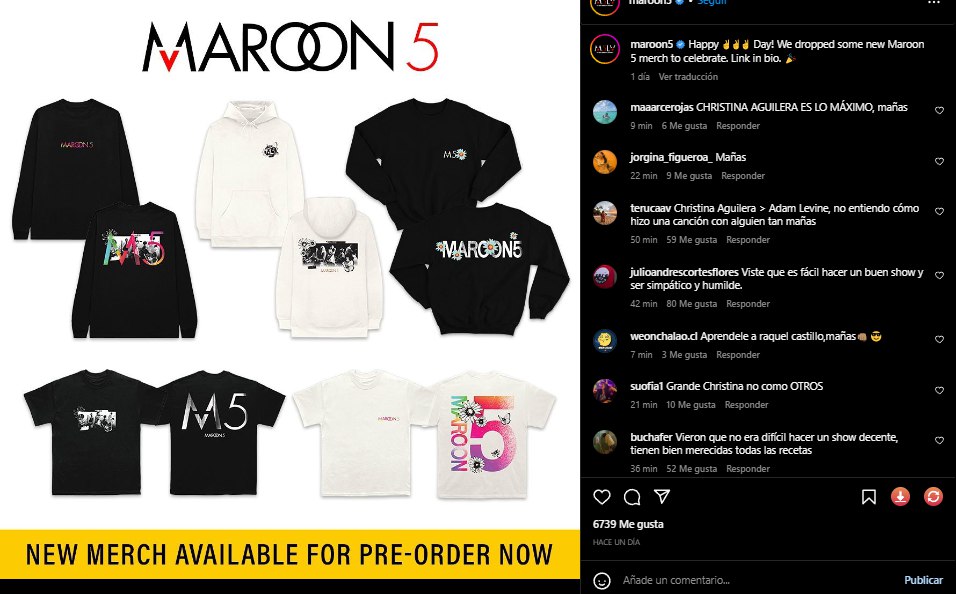Open comments via speech bubble icon
The width and height of the screenshot is (956, 594).
(632, 497)
